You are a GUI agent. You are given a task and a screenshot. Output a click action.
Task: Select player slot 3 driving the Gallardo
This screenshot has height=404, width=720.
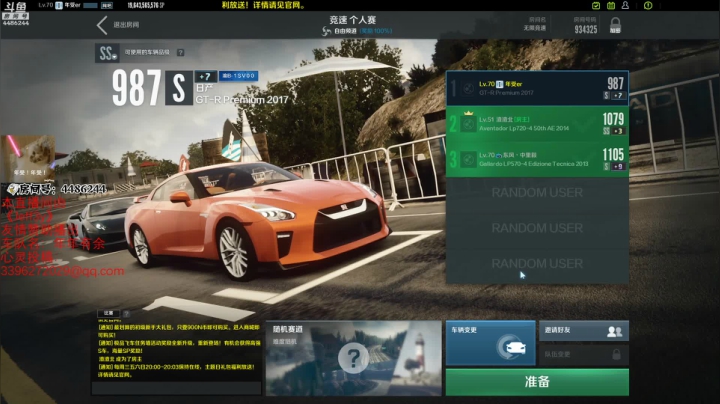(x=537, y=159)
